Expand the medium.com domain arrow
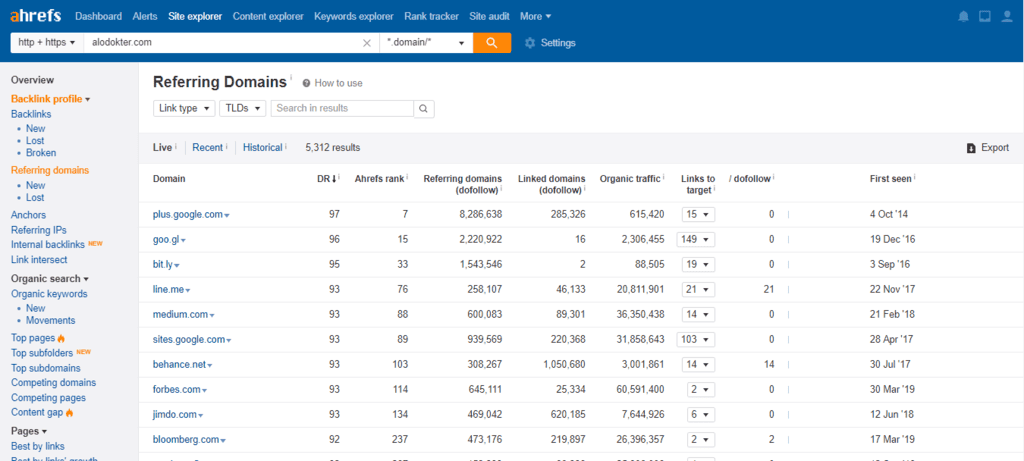 click(x=212, y=315)
